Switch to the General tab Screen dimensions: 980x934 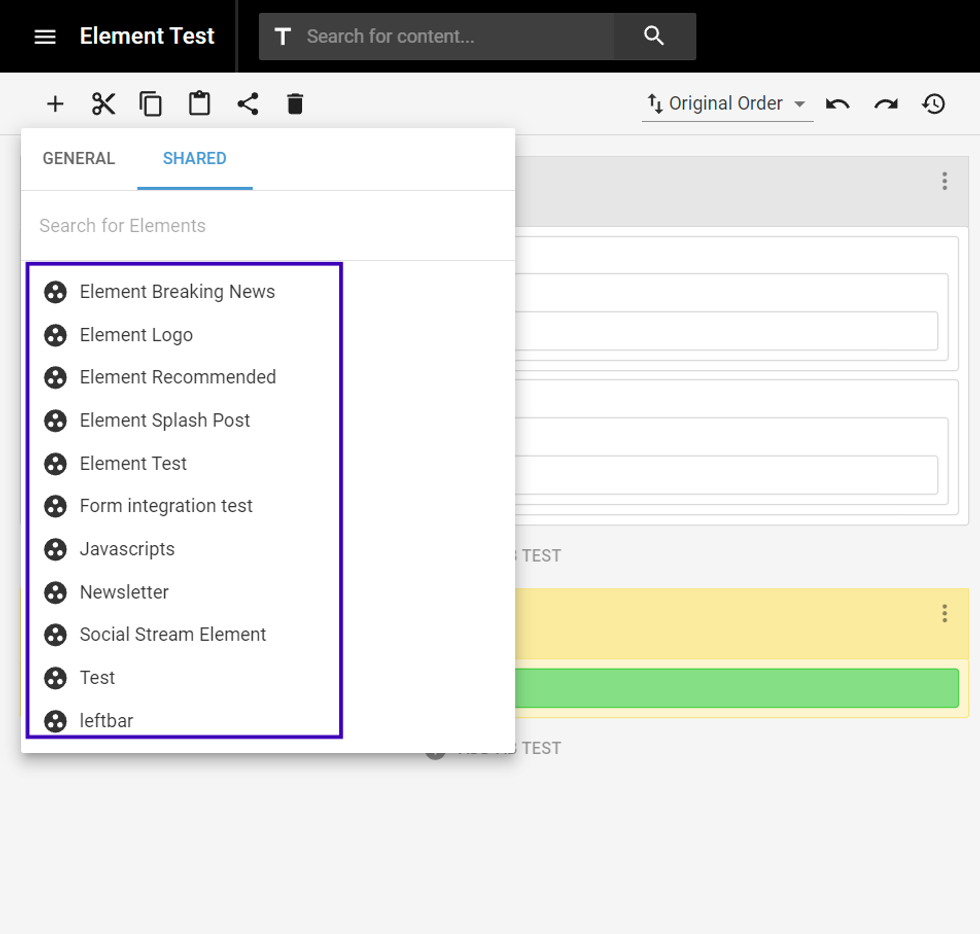[79, 159]
